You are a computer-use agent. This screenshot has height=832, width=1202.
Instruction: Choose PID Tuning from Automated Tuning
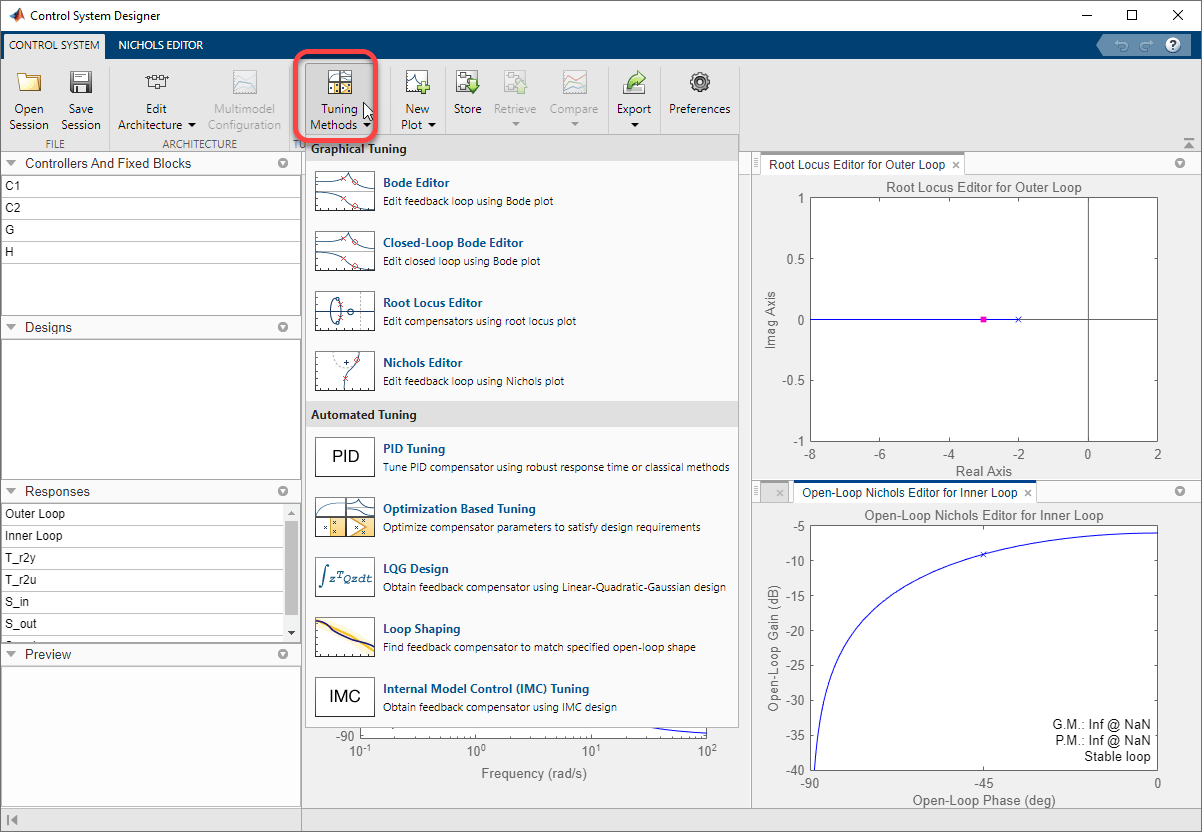point(414,449)
